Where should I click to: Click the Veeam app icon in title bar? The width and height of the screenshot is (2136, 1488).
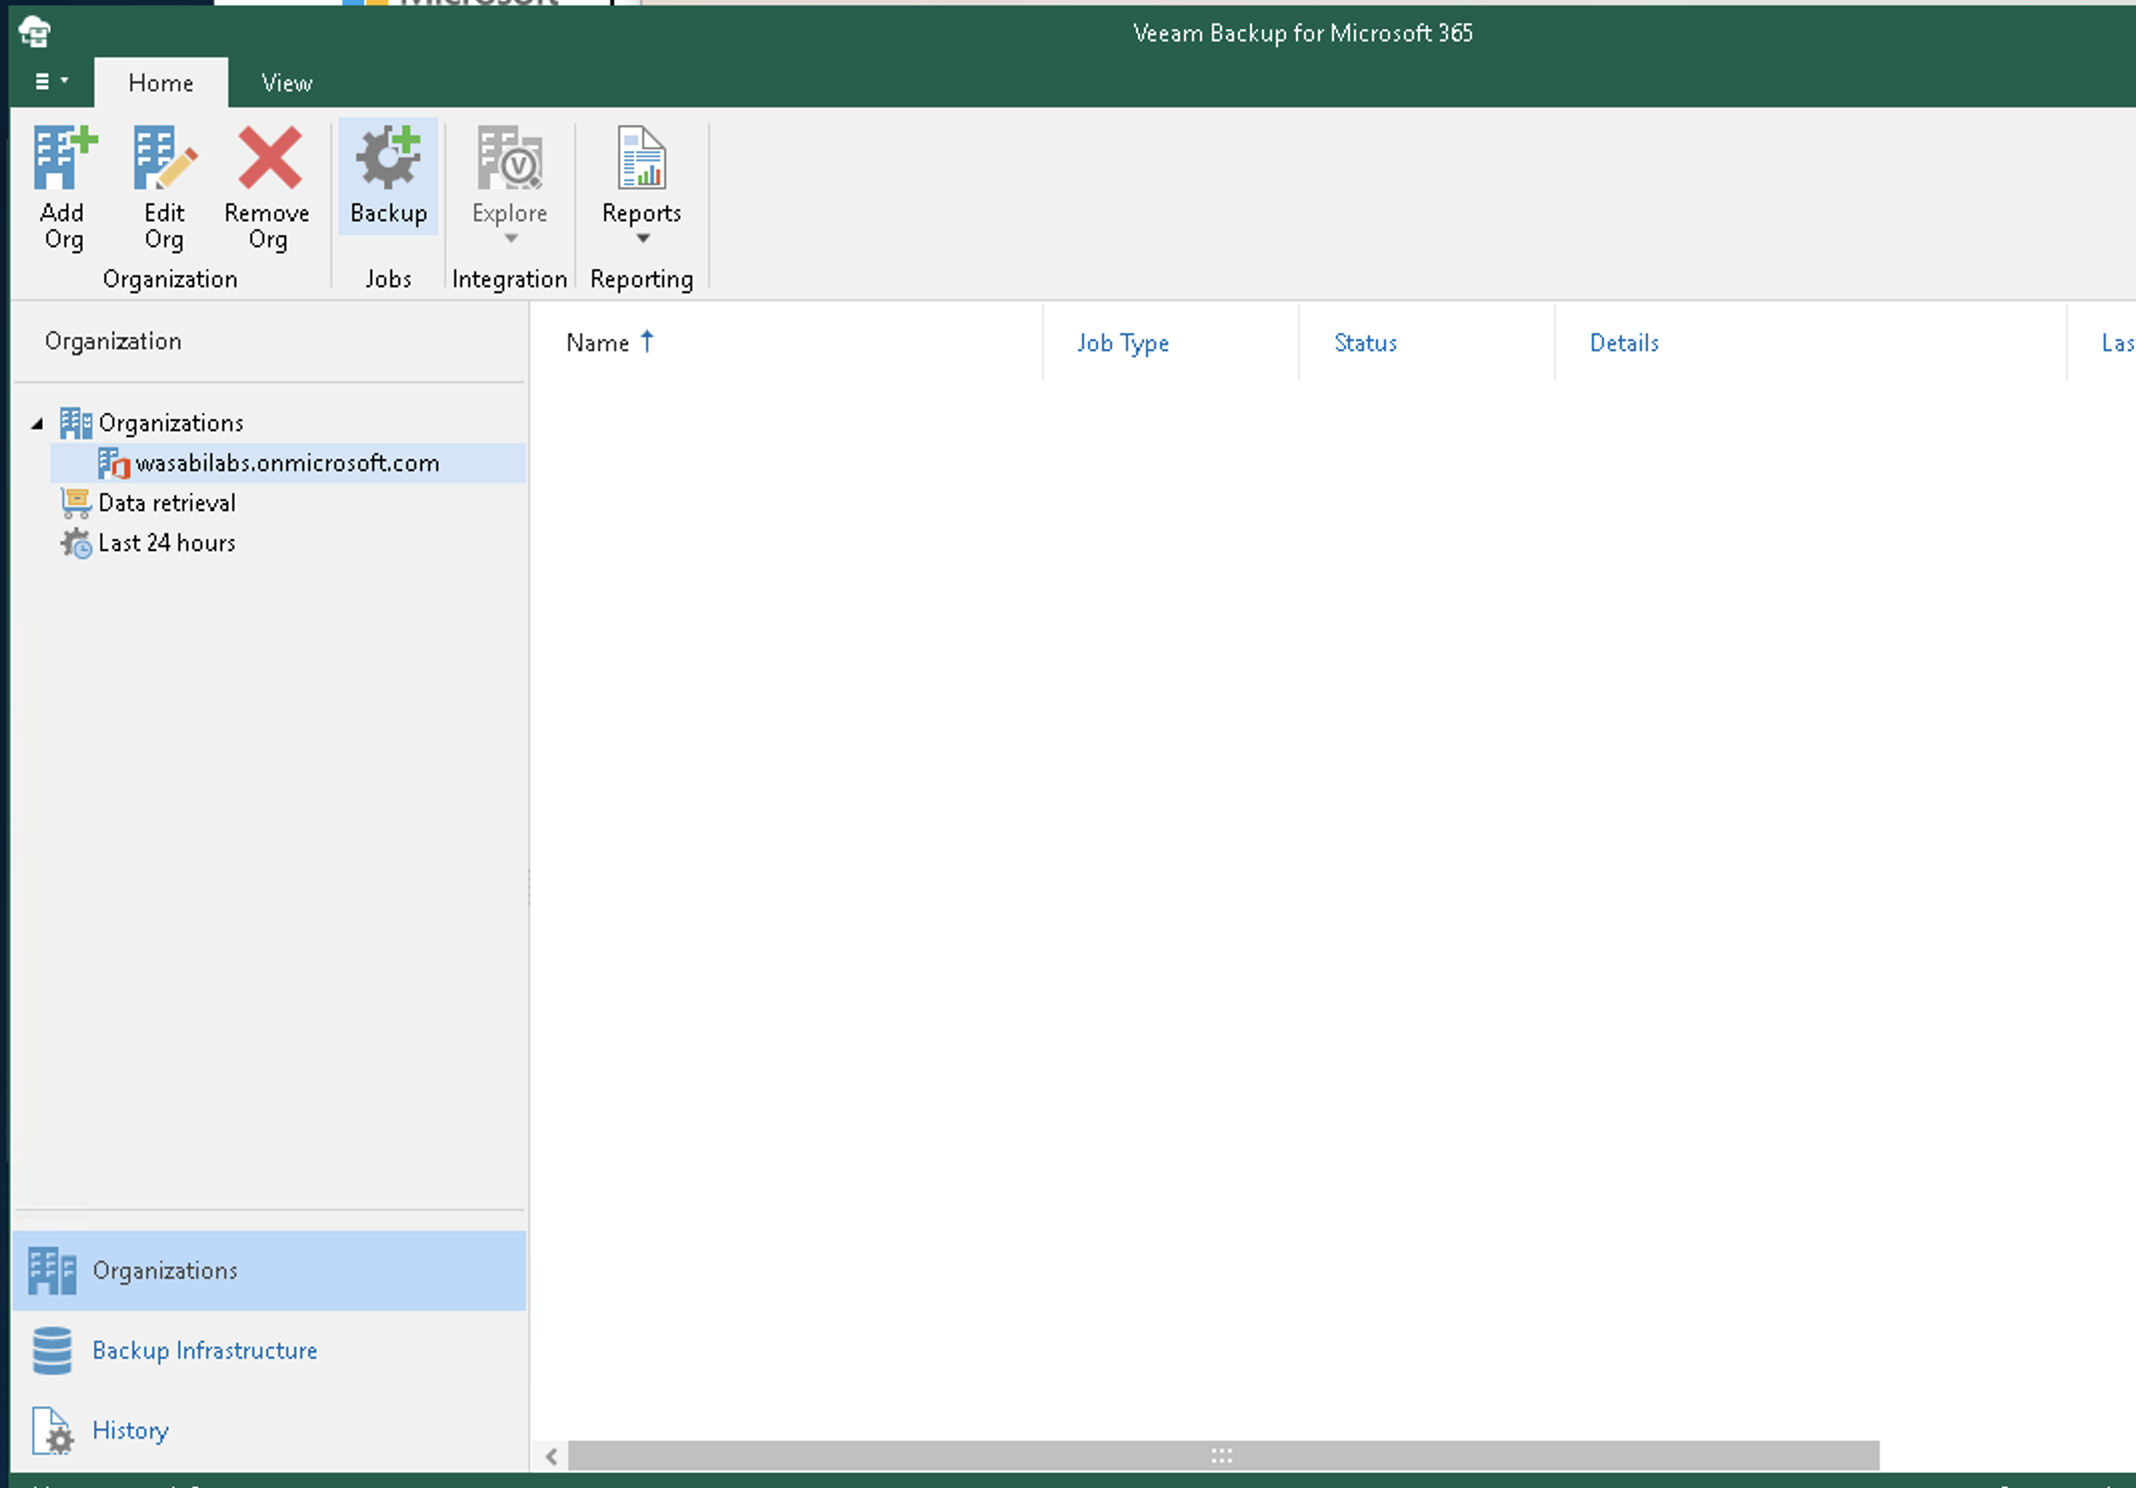click(35, 32)
